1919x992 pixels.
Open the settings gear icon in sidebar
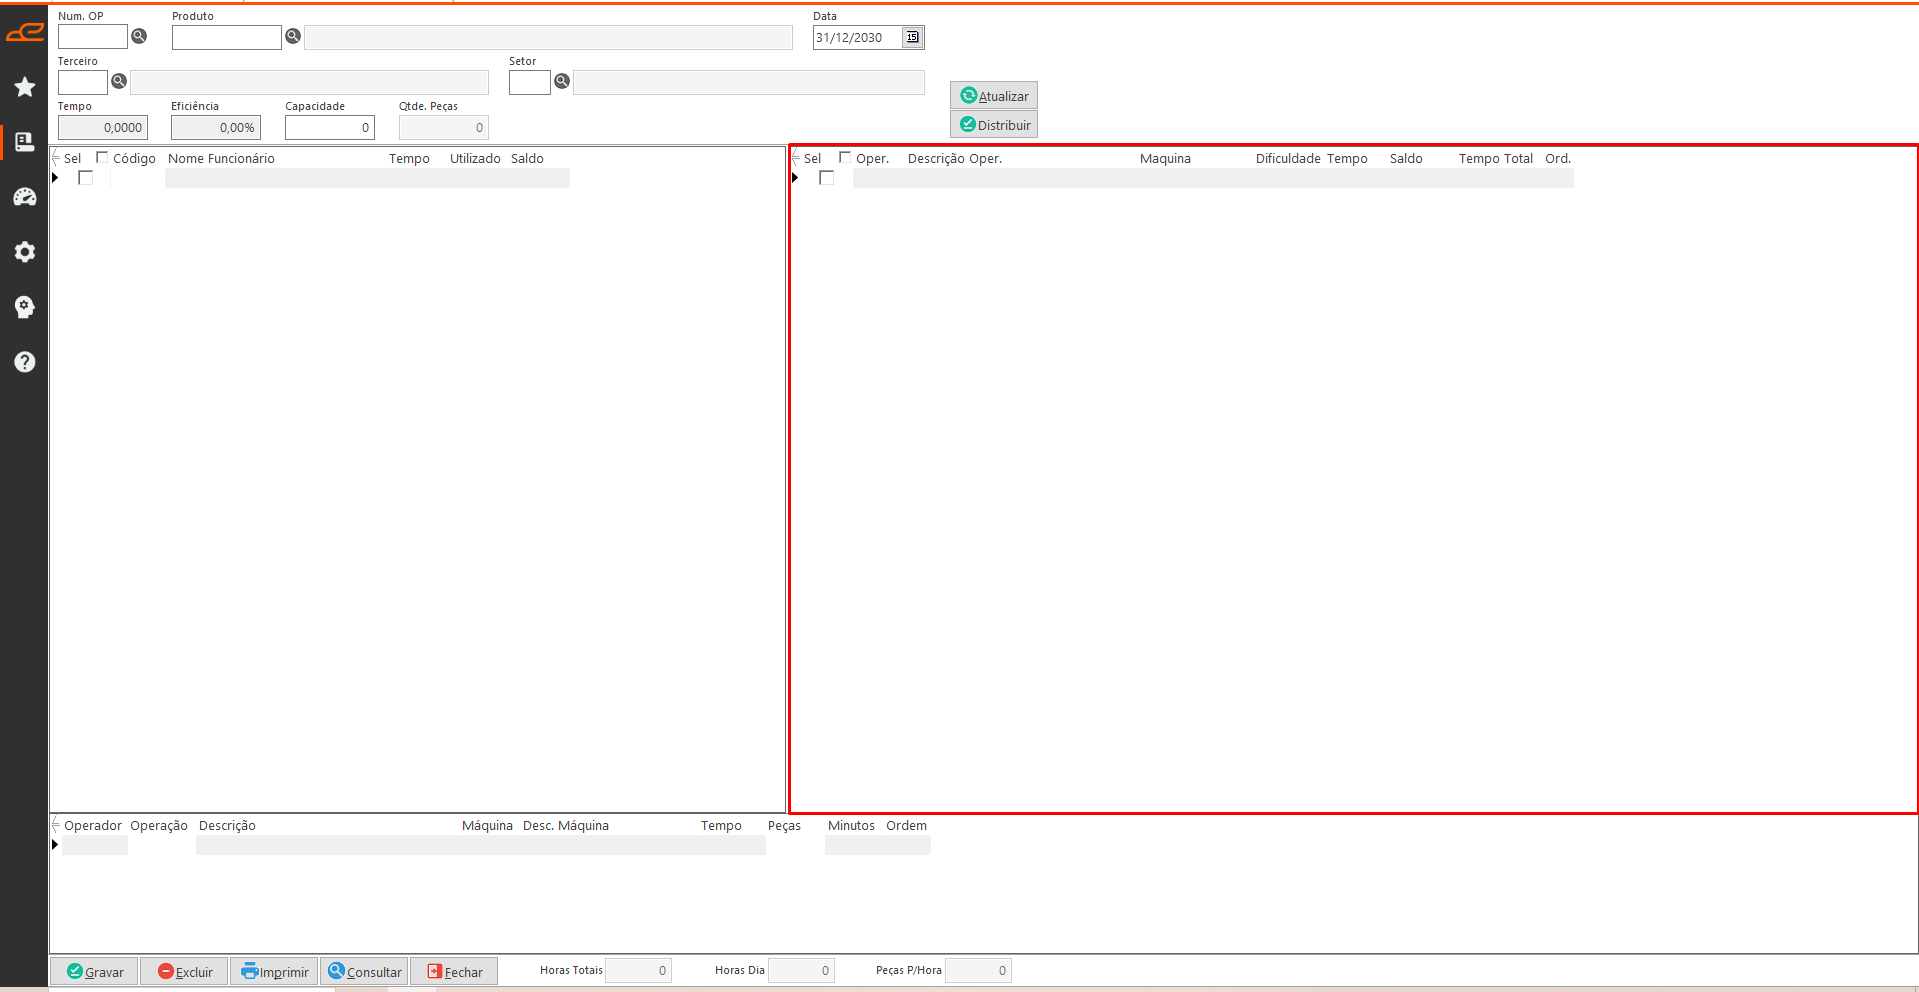[25, 252]
